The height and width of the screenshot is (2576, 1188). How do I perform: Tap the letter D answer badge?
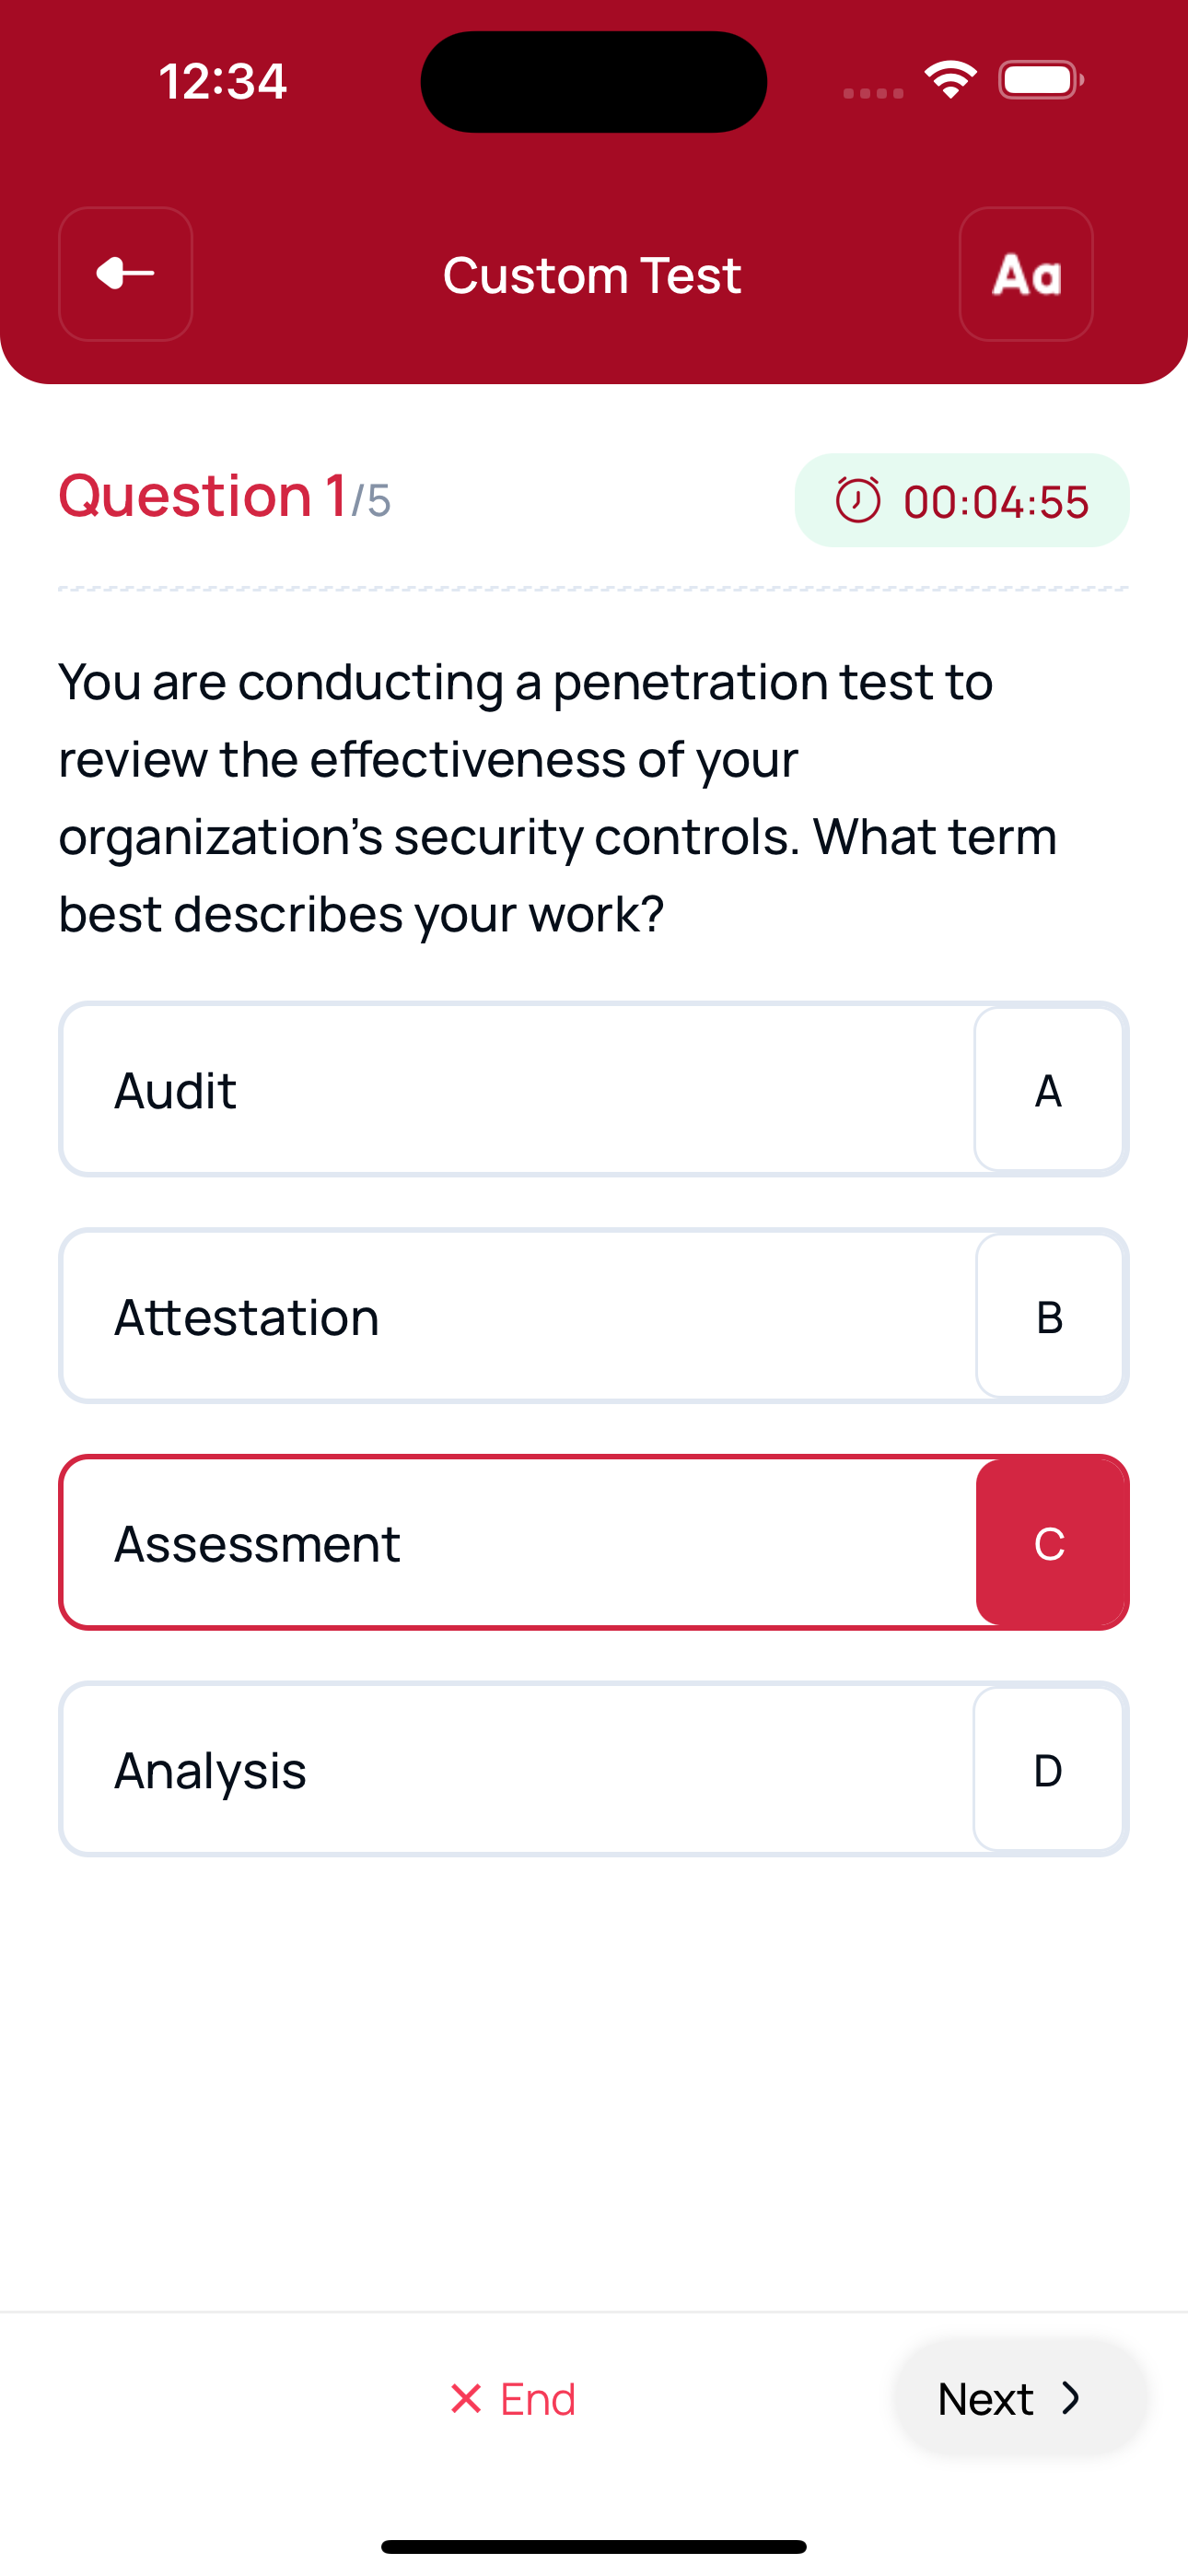tap(1048, 1769)
